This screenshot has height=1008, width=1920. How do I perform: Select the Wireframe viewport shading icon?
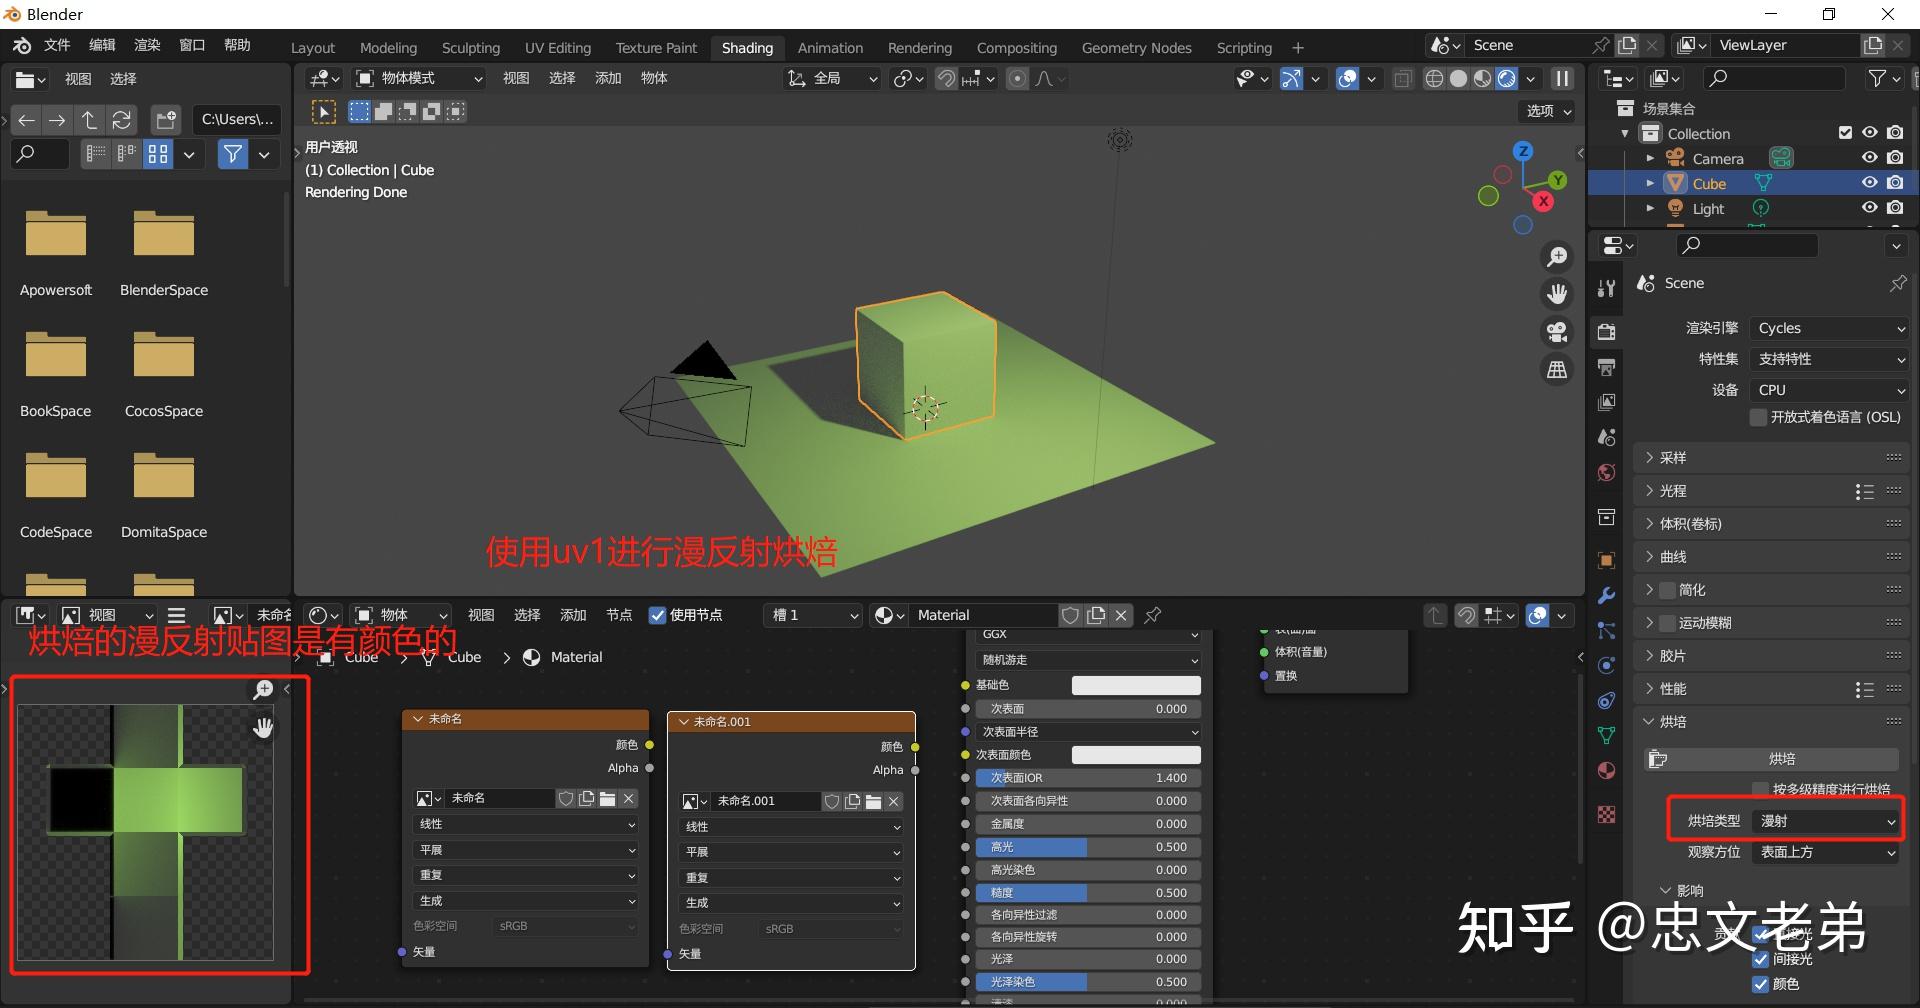pos(1435,78)
